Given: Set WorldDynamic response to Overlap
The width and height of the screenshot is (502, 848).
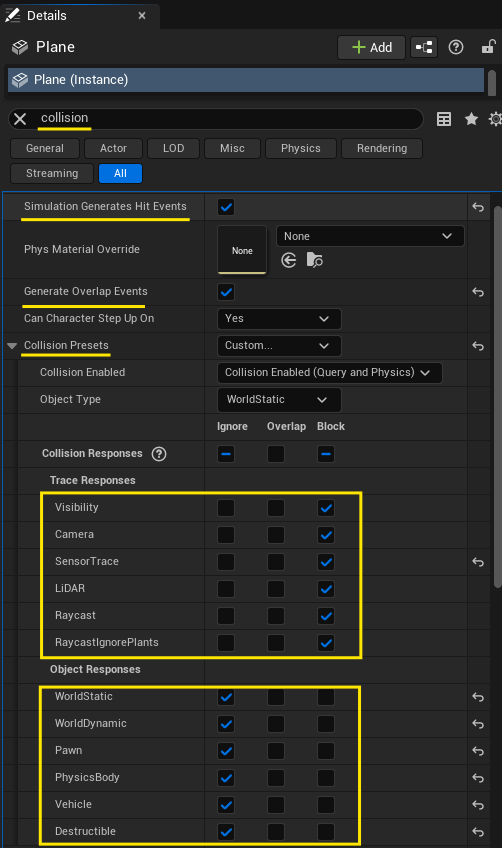Looking at the screenshot, I should point(276,724).
